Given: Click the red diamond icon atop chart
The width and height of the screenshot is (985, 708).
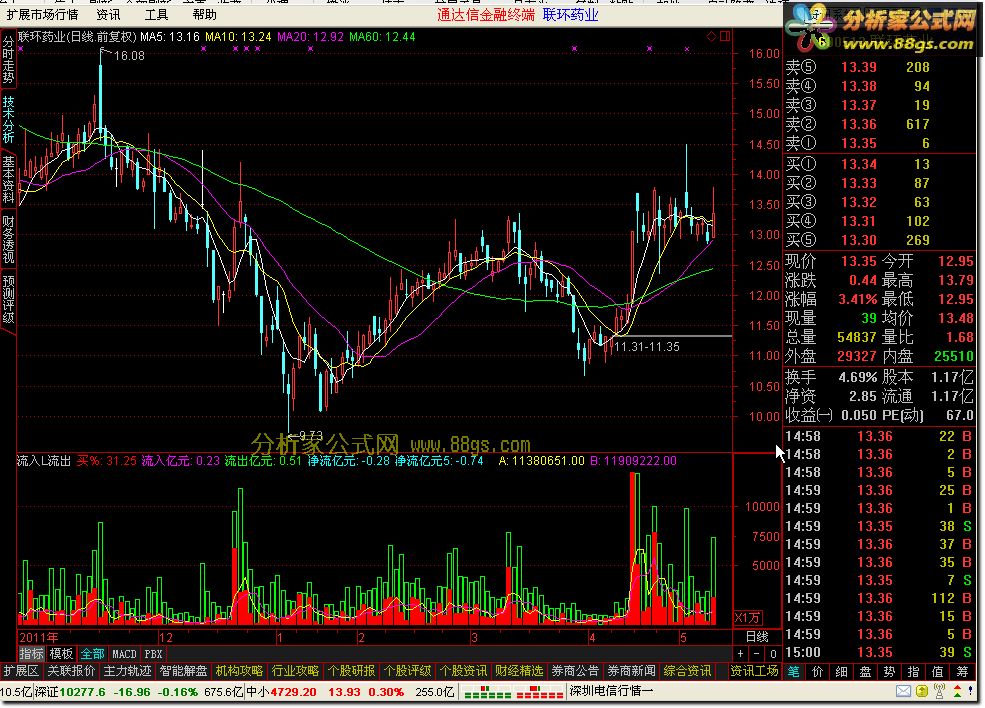Looking at the screenshot, I should click(x=711, y=36).
